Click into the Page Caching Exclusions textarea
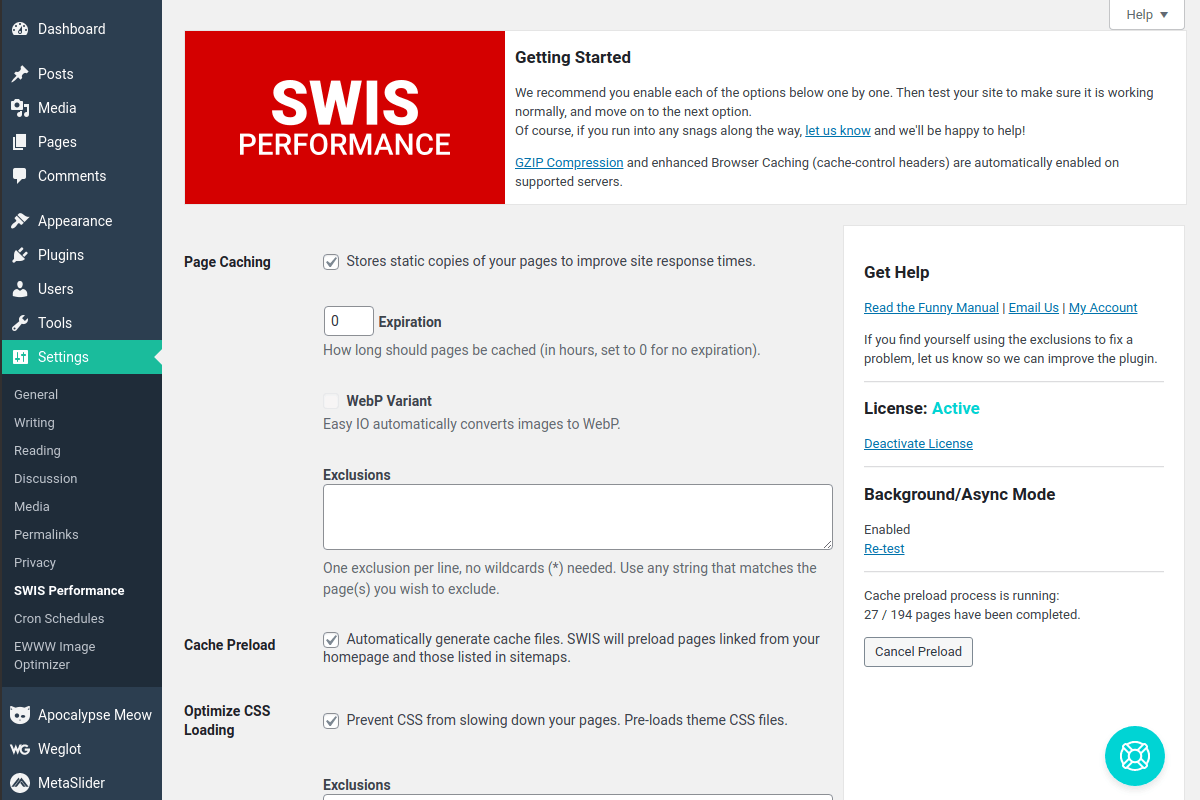 pyautogui.click(x=577, y=517)
